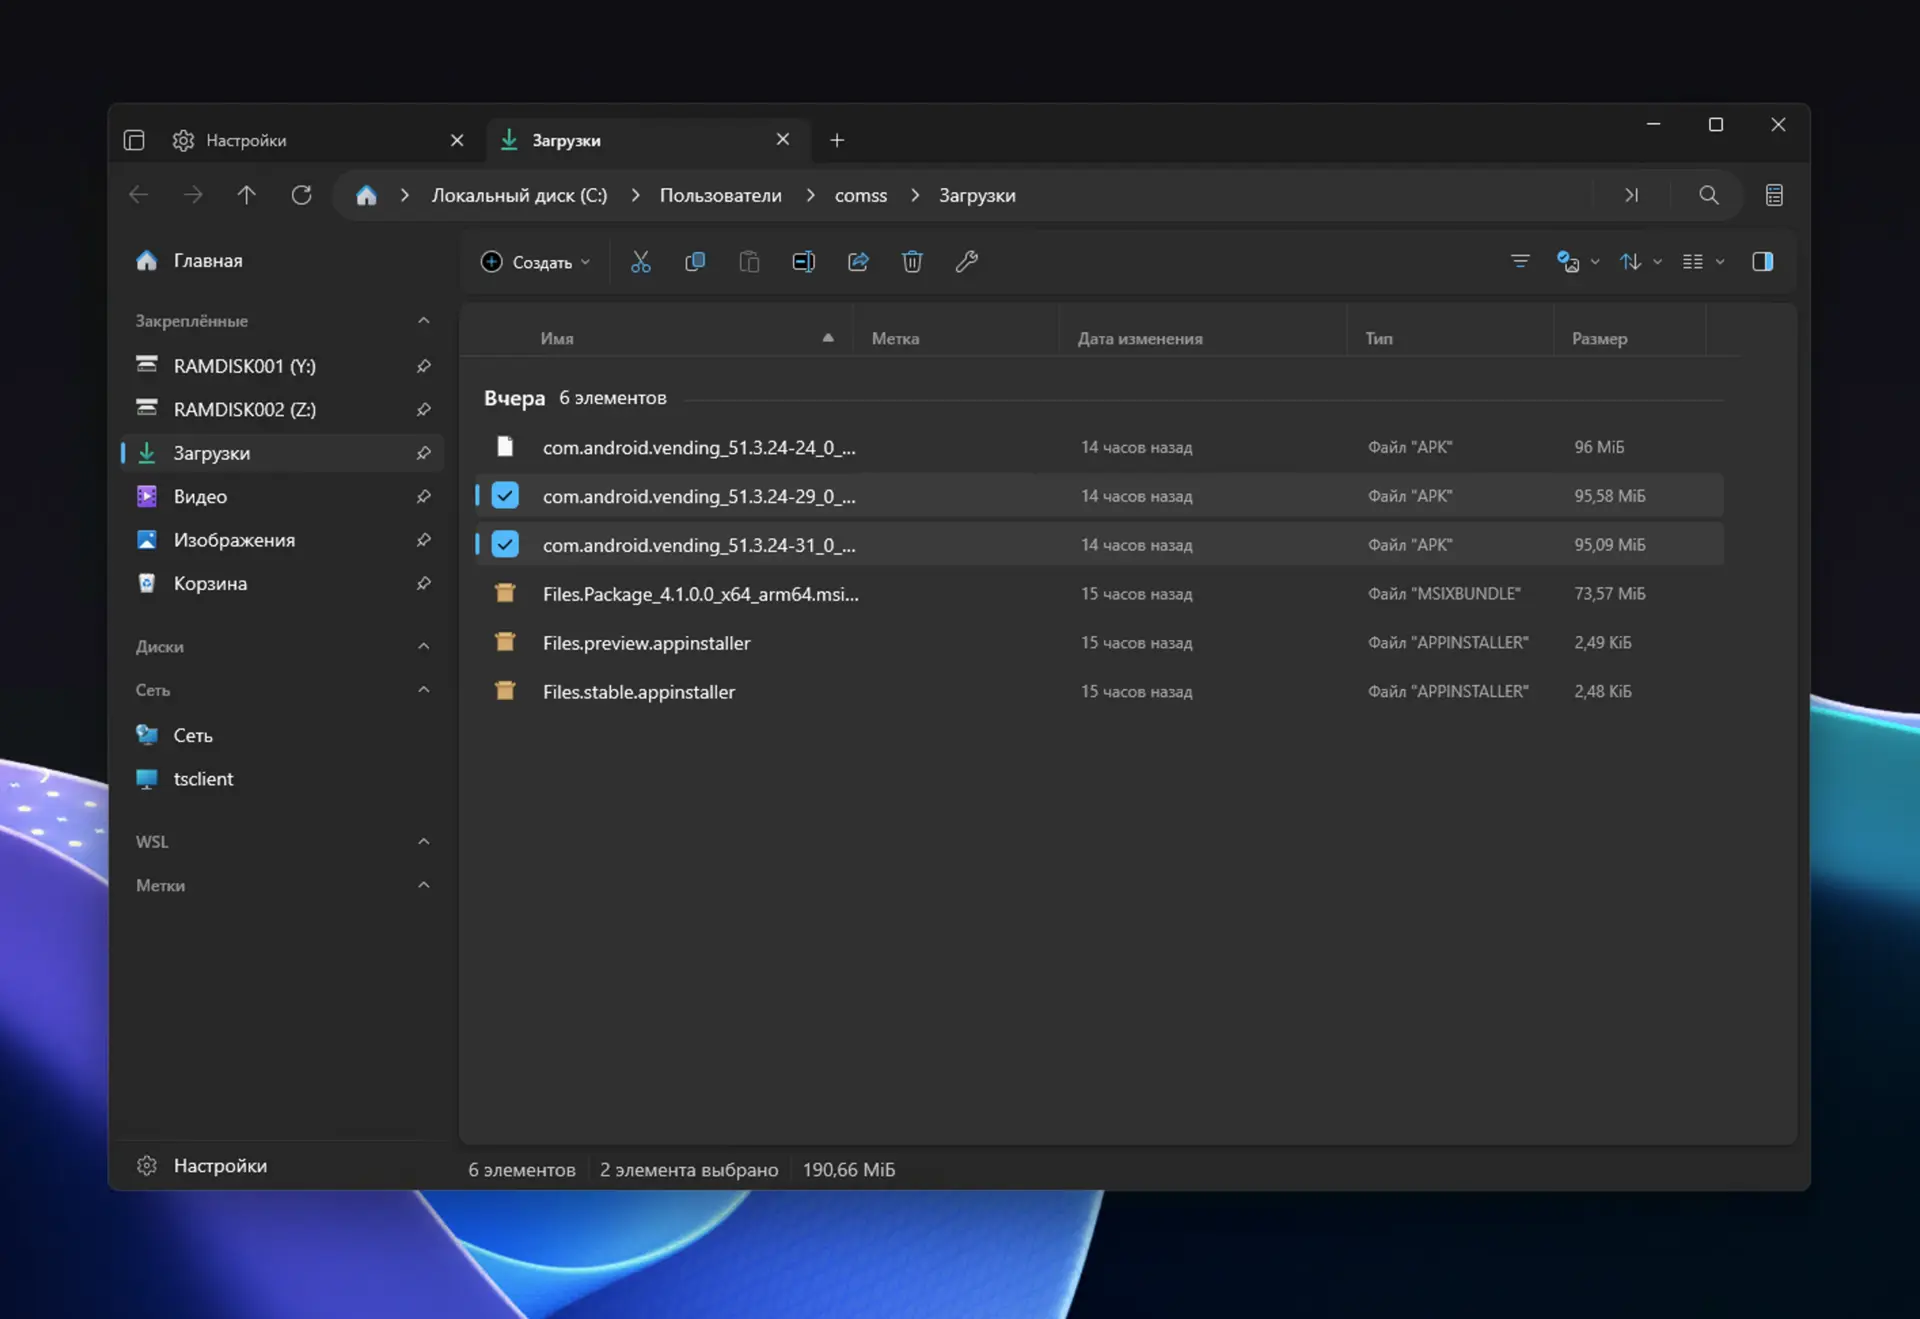
Task: Click the Paste clipboard icon
Action: [x=749, y=262]
